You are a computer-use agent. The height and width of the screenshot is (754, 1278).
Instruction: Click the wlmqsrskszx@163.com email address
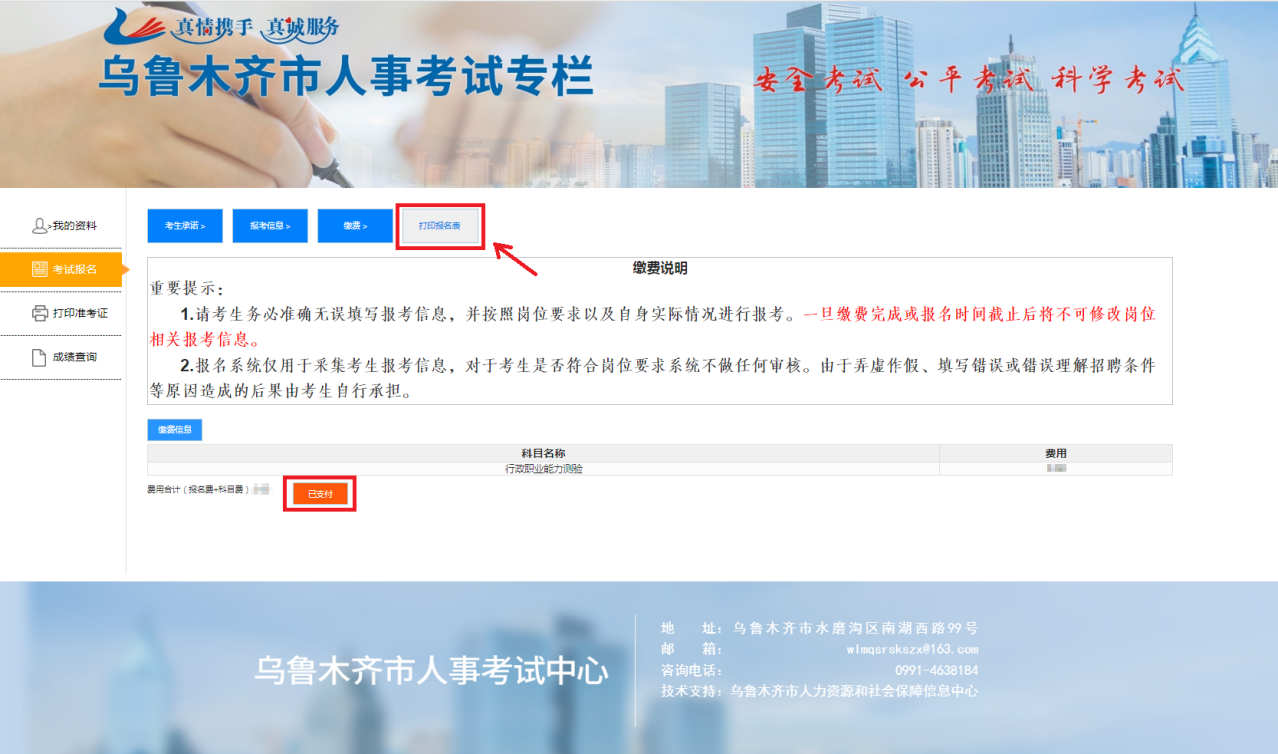[912, 650]
